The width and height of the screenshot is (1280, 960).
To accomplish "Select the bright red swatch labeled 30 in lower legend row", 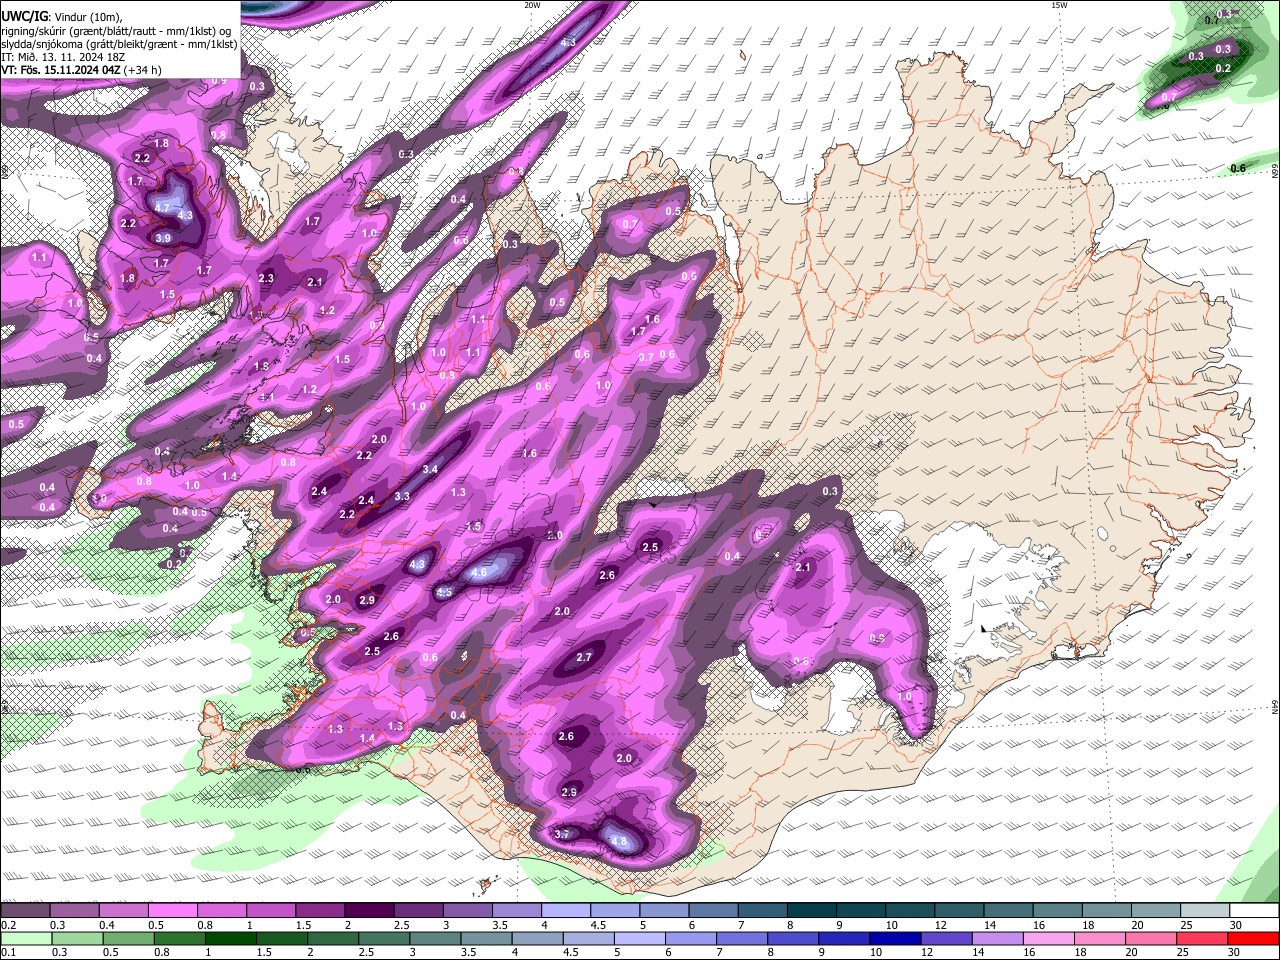I will coord(1253,938).
